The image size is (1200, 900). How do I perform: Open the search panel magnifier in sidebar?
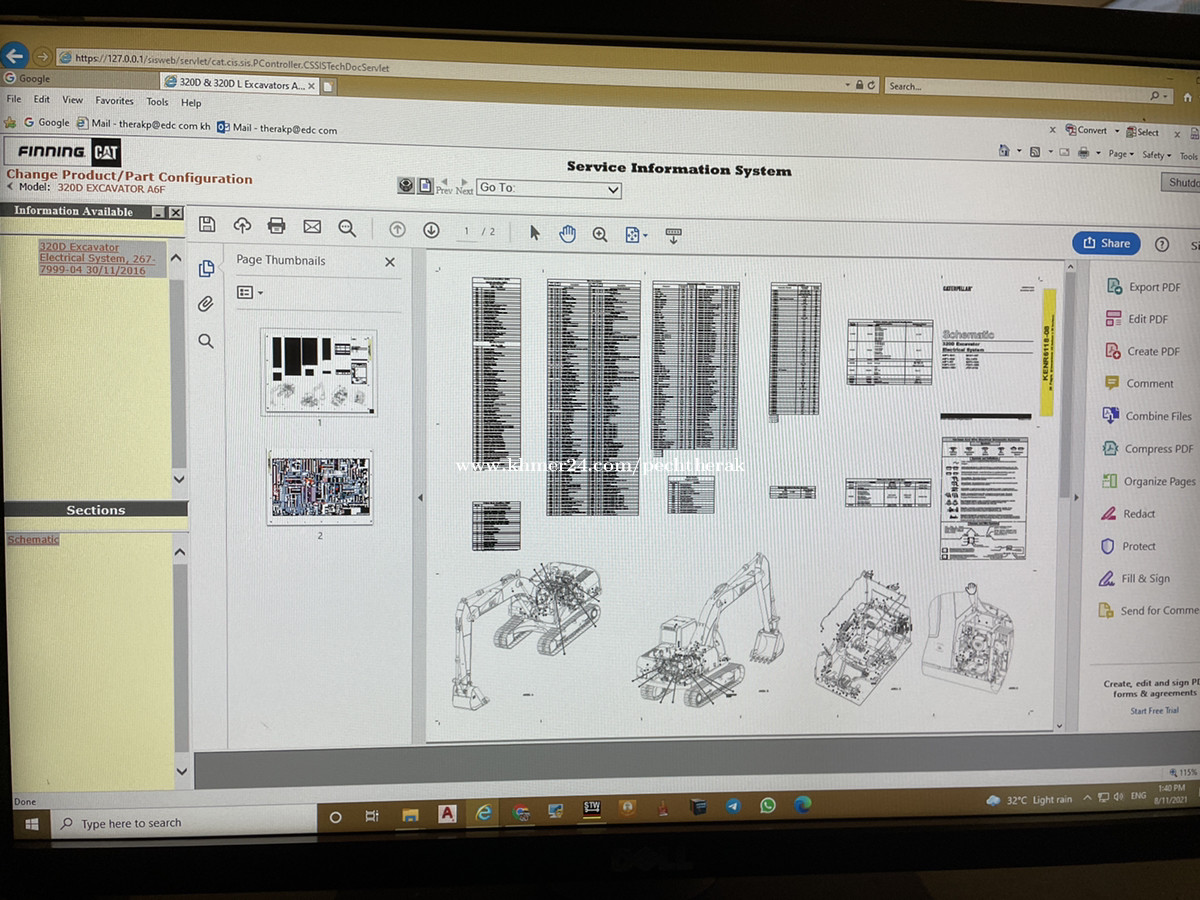[x=206, y=341]
